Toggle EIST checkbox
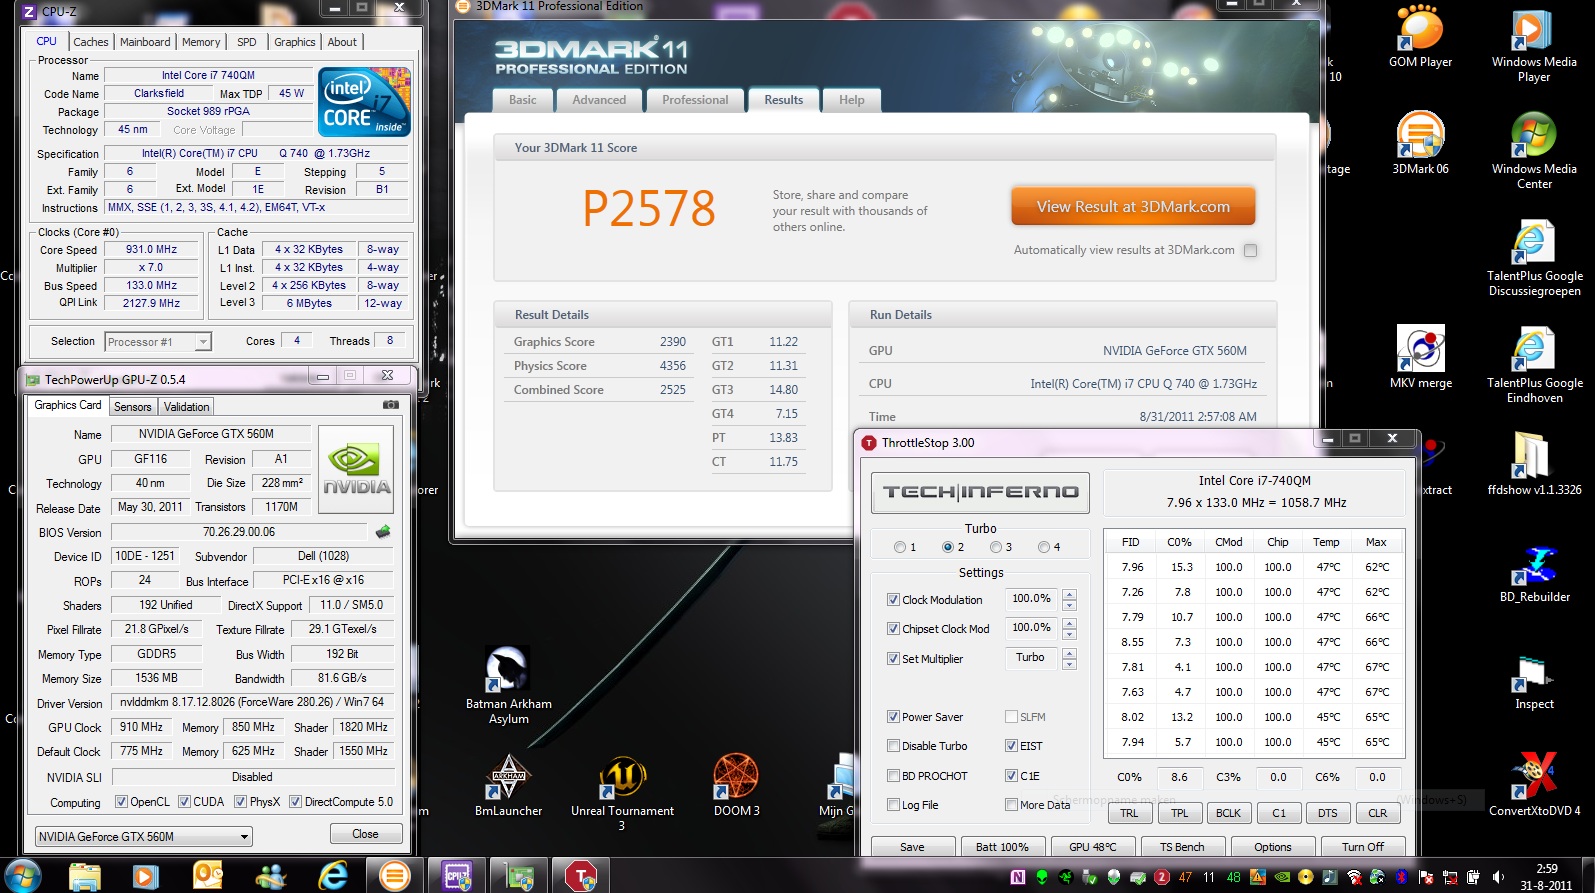Viewport: 1595px width, 893px height. [x=1011, y=746]
